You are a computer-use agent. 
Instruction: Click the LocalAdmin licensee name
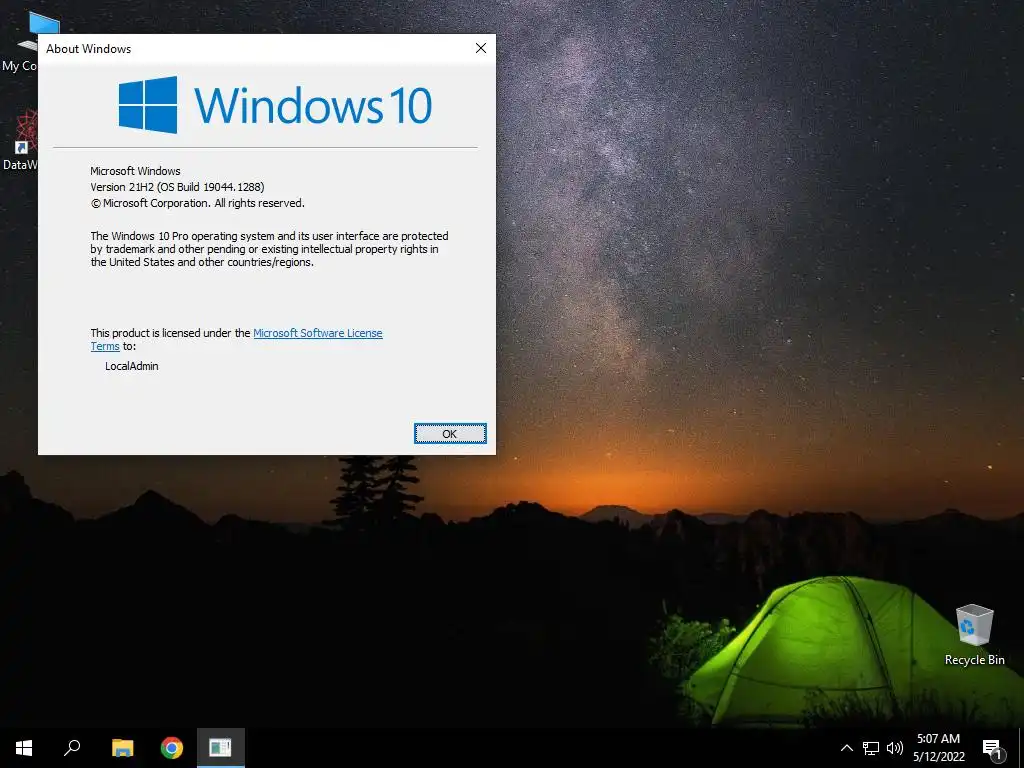(x=132, y=366)
